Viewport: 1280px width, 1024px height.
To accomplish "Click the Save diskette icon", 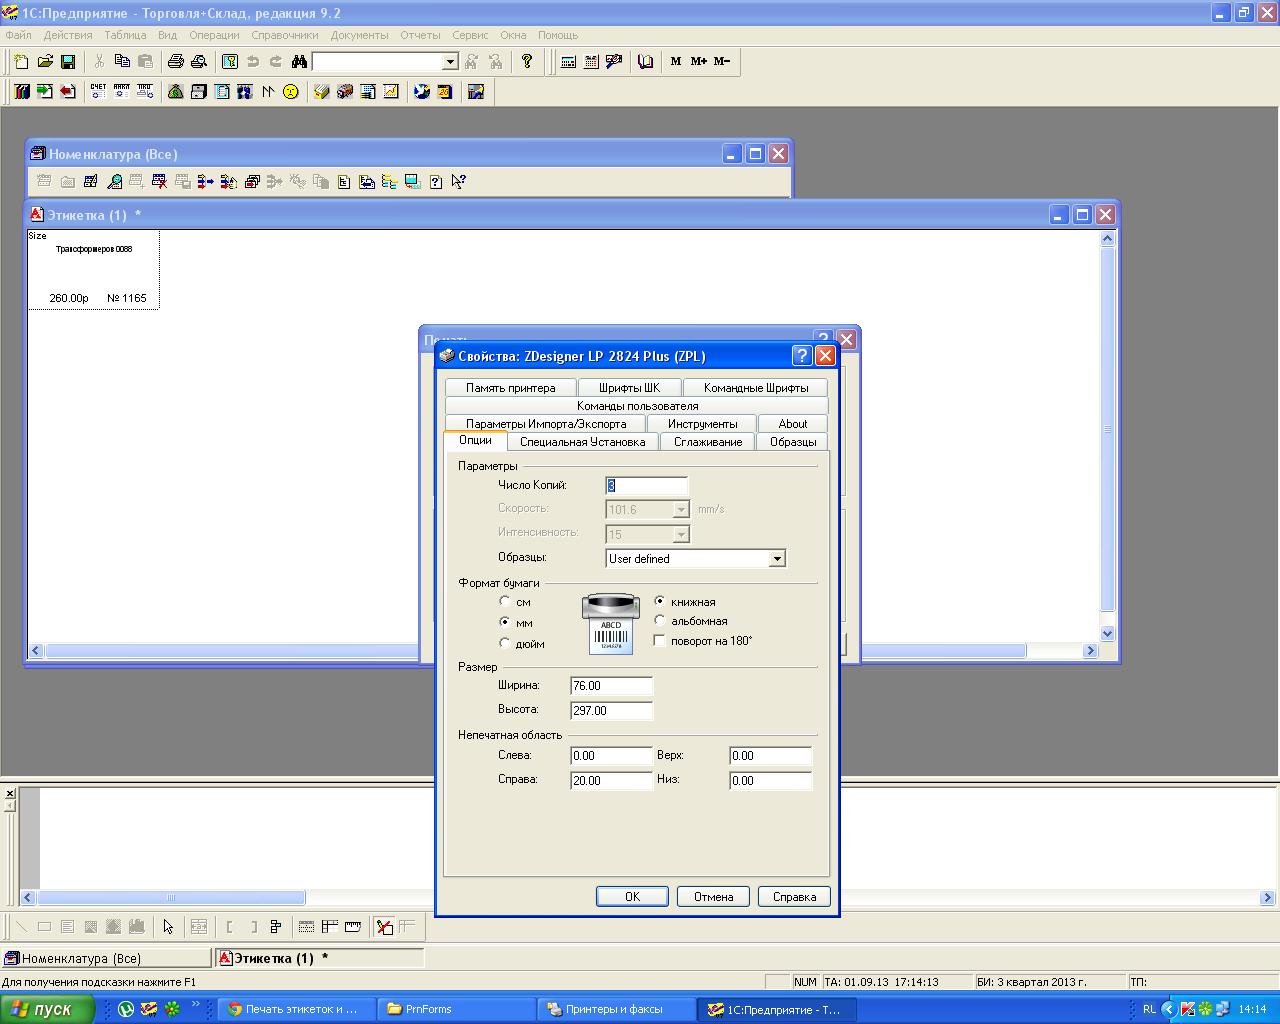I will (68, 62).
